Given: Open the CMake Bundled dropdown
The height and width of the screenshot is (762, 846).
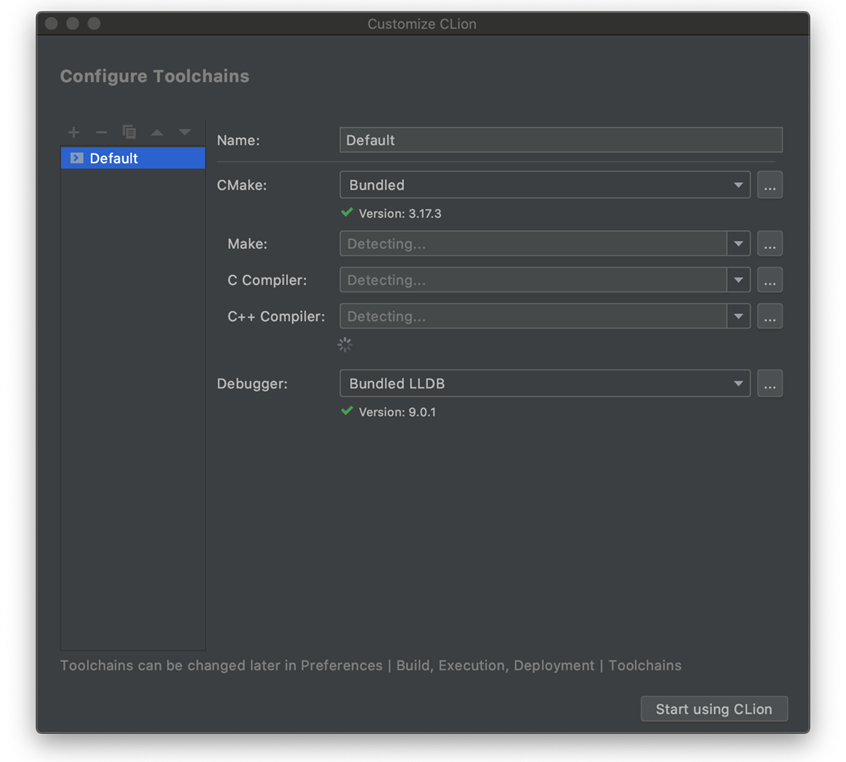Looking at the screenshot, I should [545, 185].
